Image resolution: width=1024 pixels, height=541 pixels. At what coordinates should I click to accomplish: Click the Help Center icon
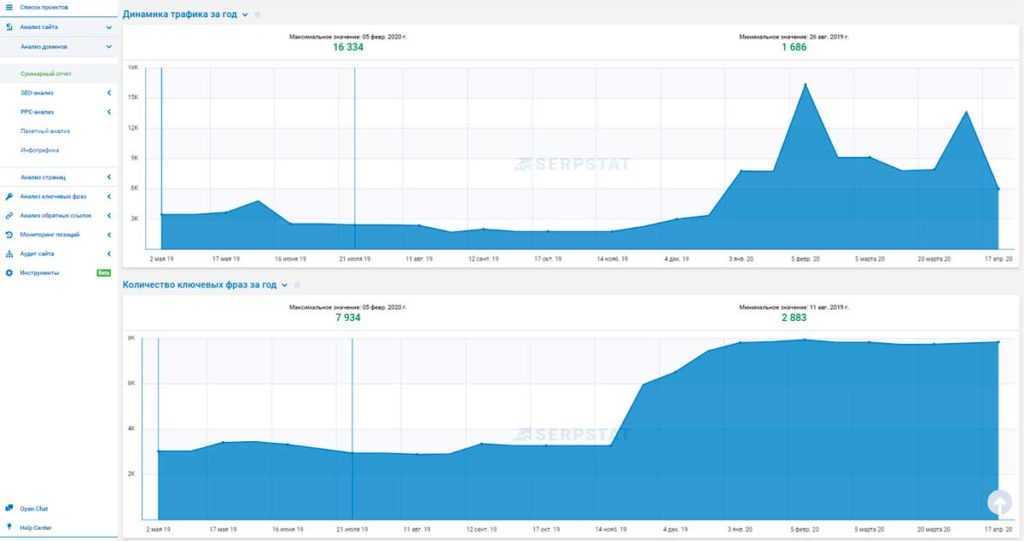pyautogui.click(x=9, y=527)
